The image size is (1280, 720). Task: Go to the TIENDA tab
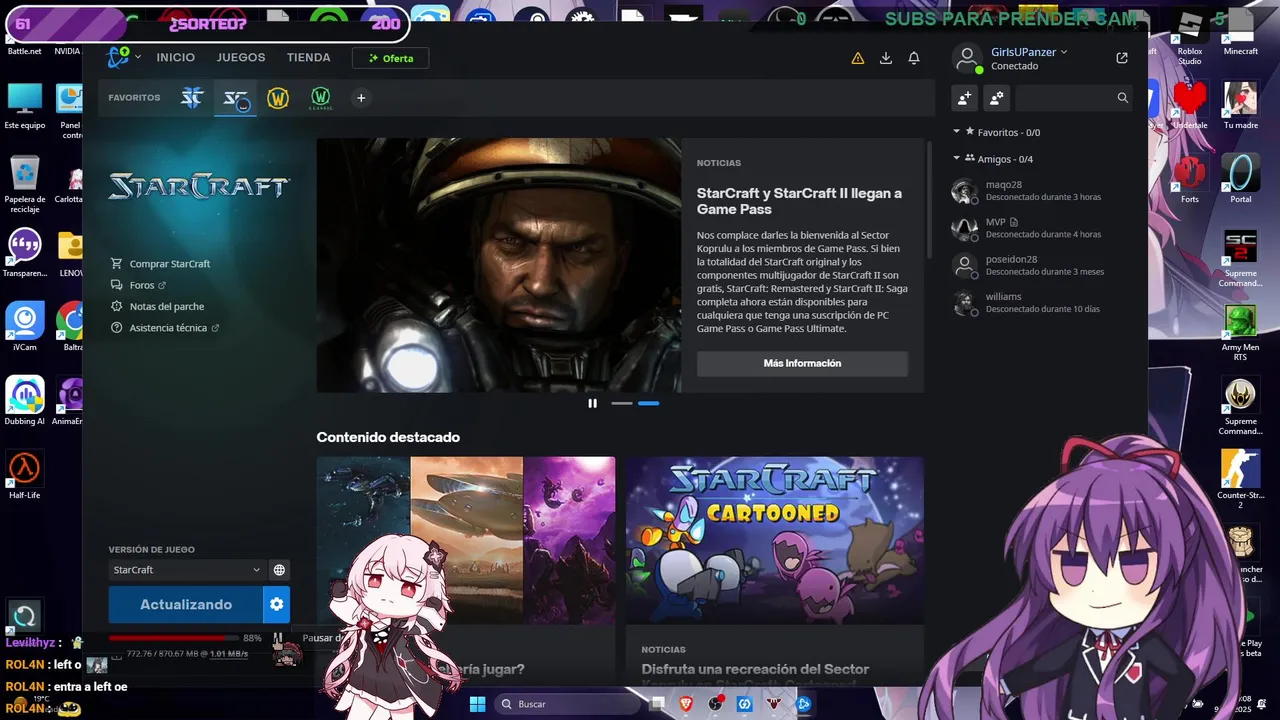[x=309, y=58]
